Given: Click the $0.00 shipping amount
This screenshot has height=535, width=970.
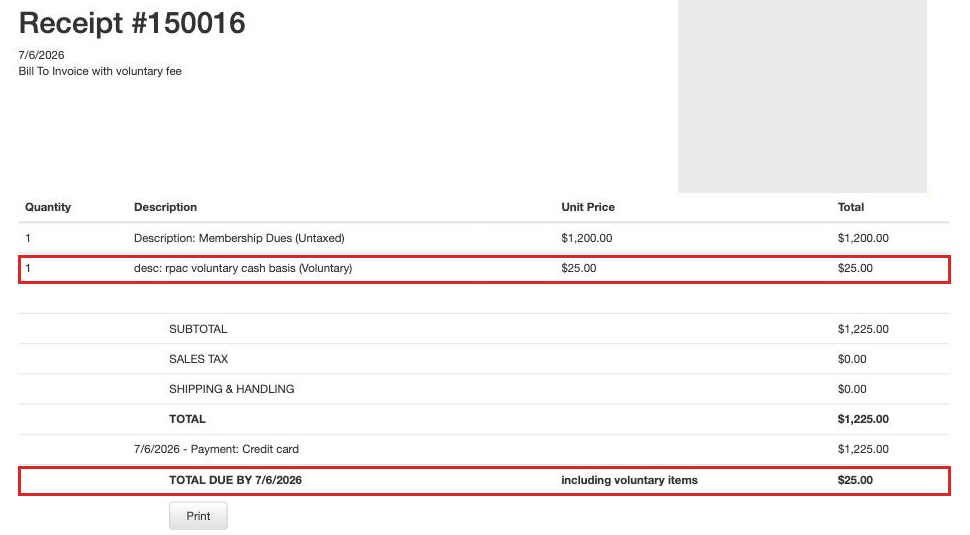Looking at the screenshot, I should [852, 389].
